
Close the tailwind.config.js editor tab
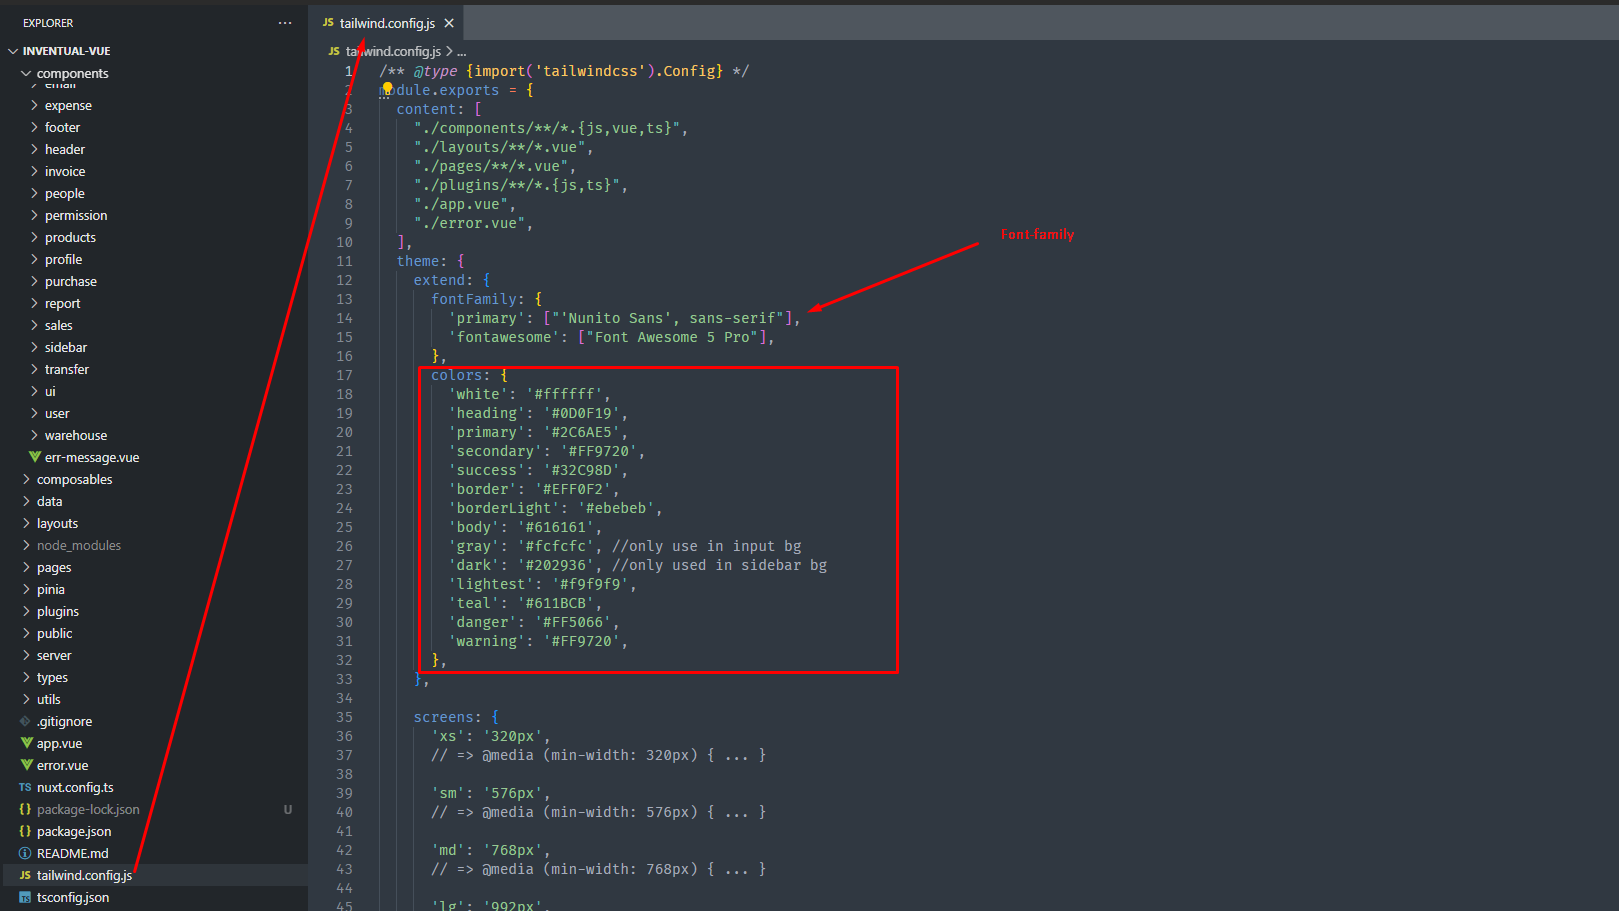[x=449, y=23]
